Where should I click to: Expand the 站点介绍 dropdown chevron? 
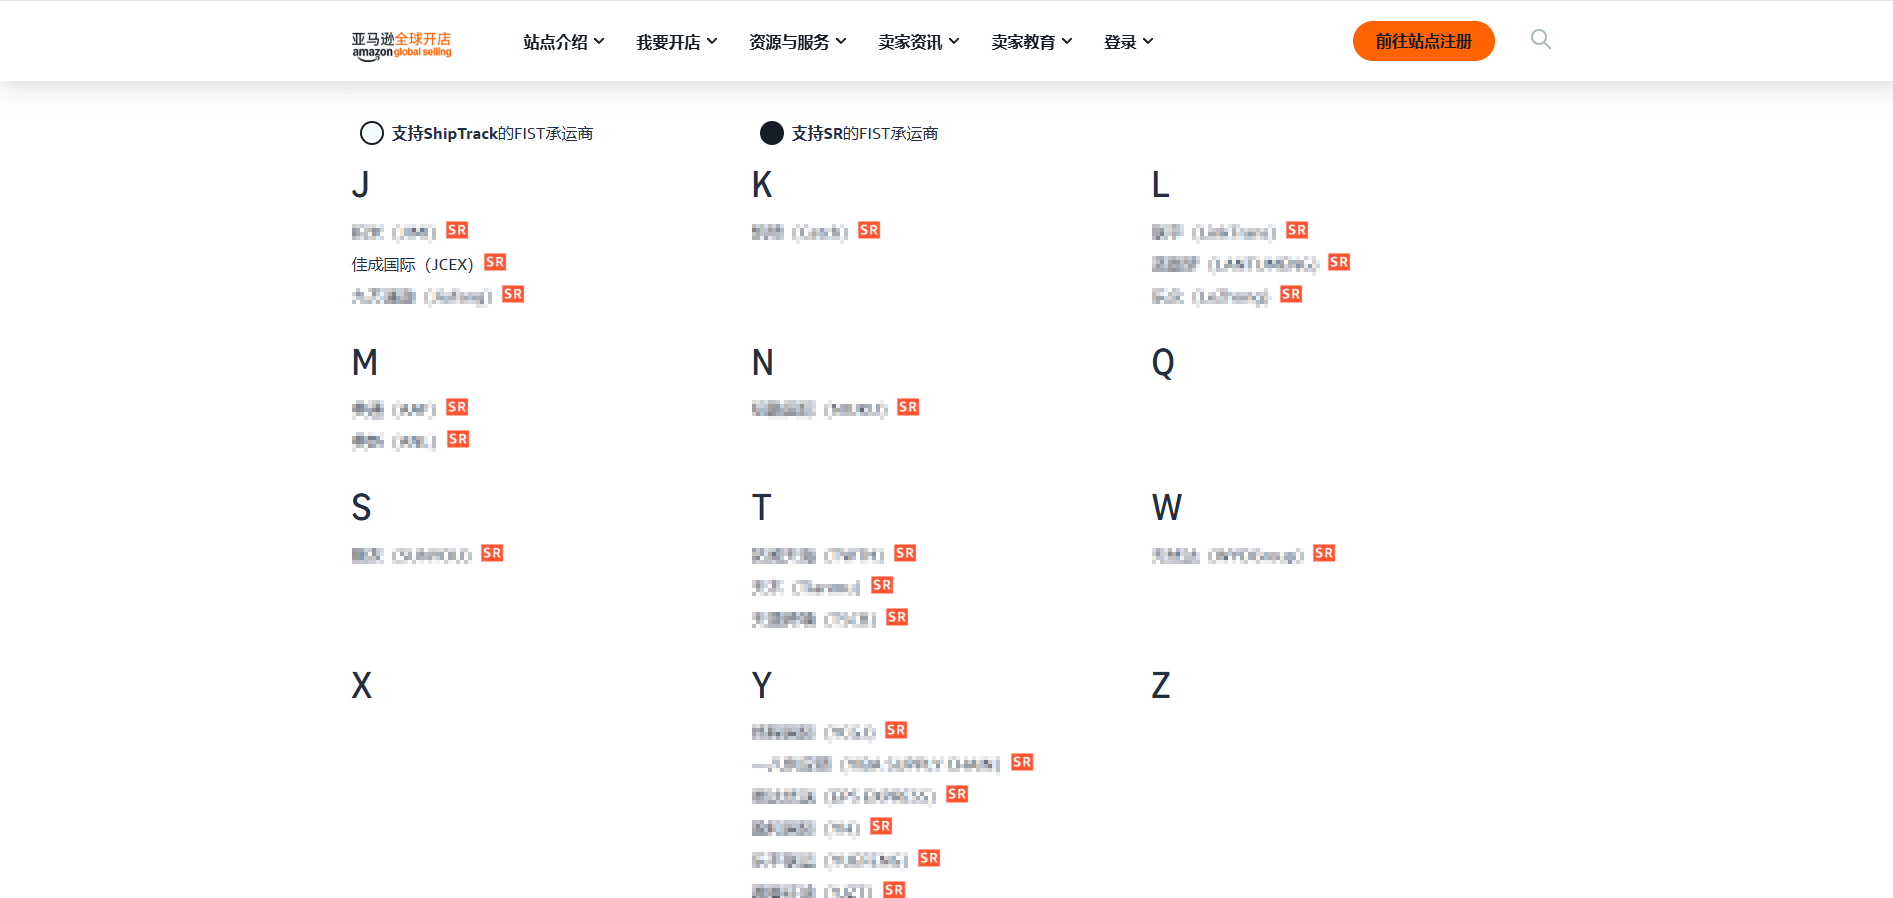[x=599, y=42]
